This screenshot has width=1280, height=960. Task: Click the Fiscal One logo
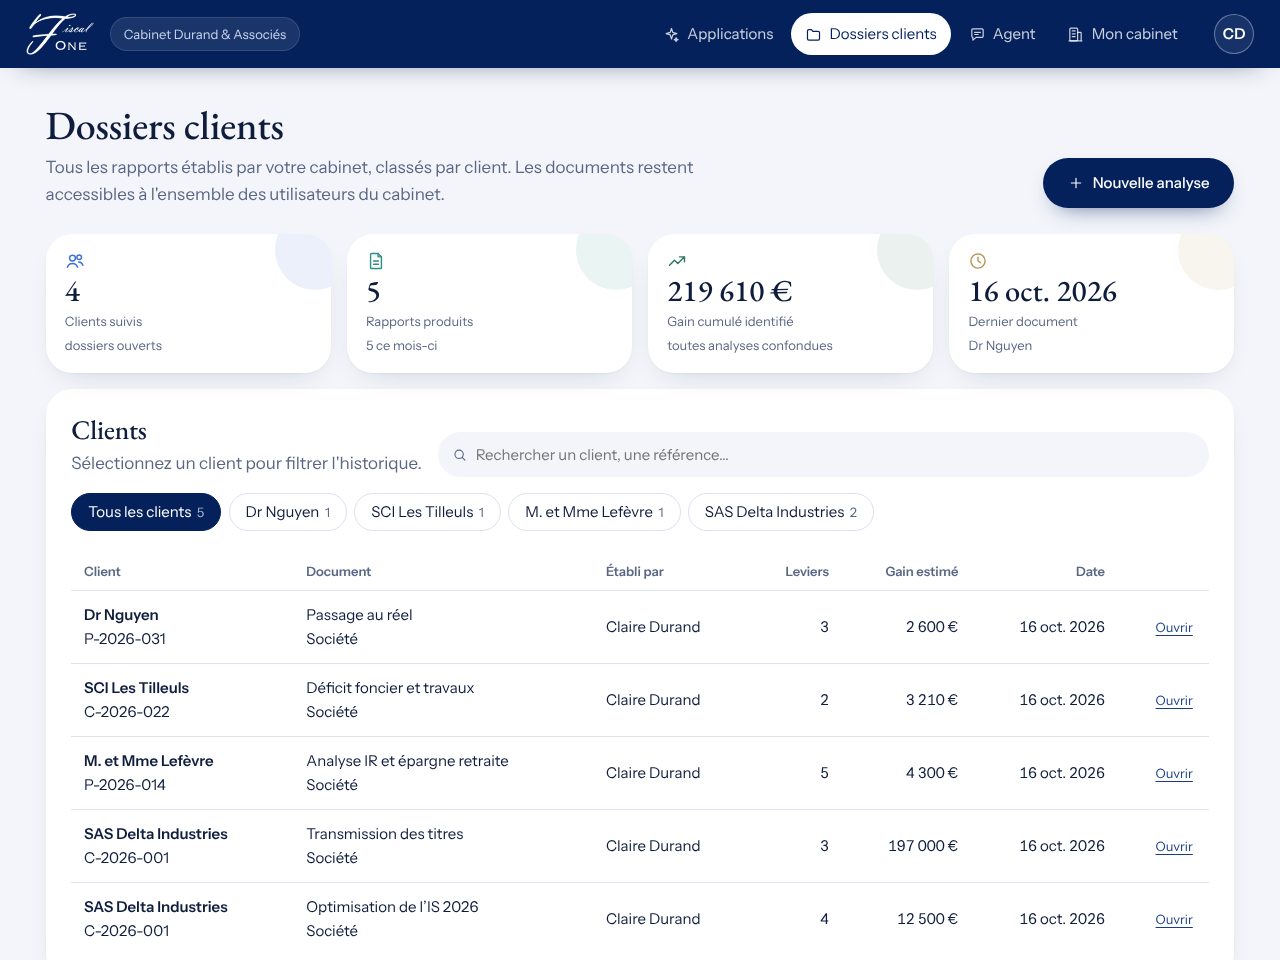(59, 34)
